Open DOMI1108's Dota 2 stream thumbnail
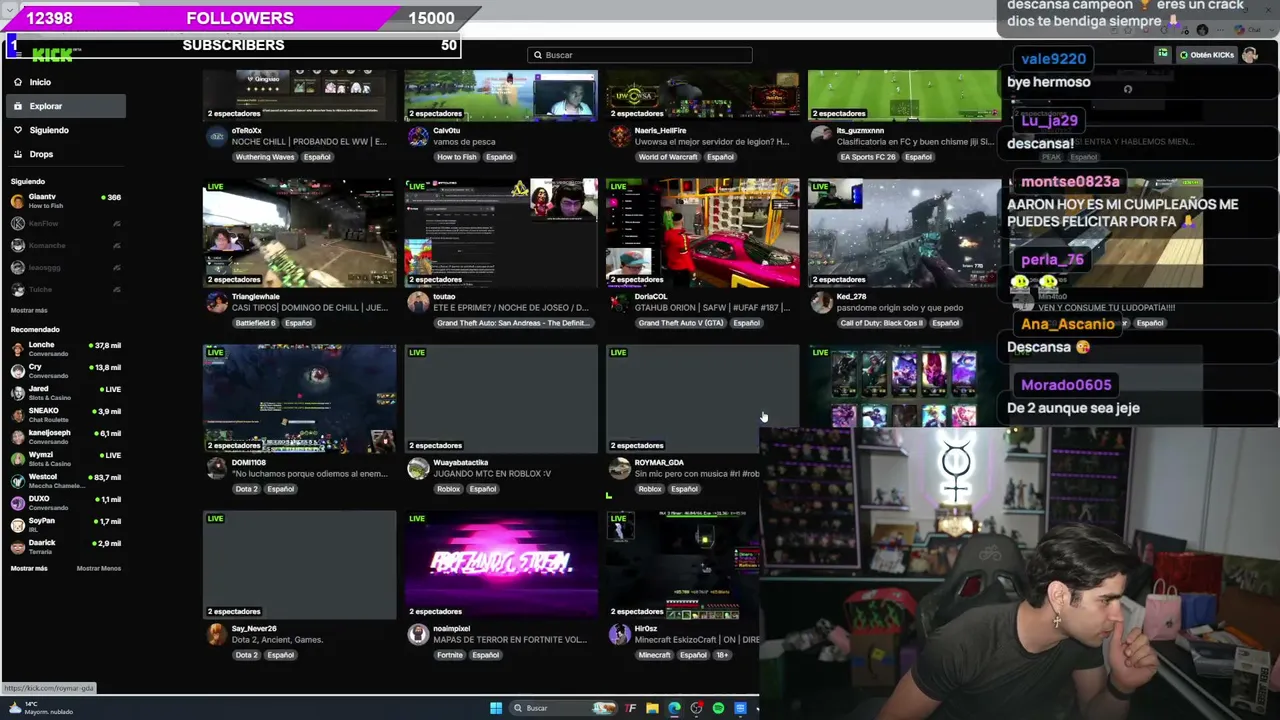This screenshot has height=720, width=1280. click(x=300, y=399)
